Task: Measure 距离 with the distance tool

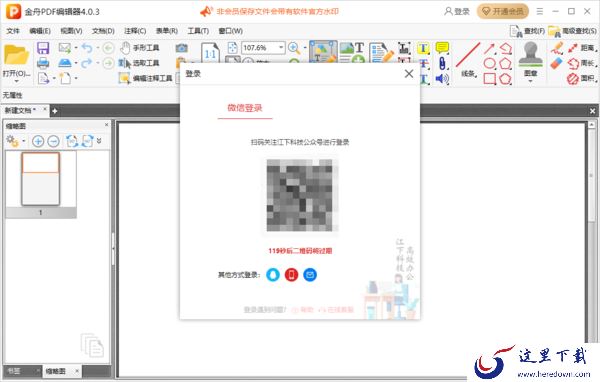Action: click(x=582, y=48)
